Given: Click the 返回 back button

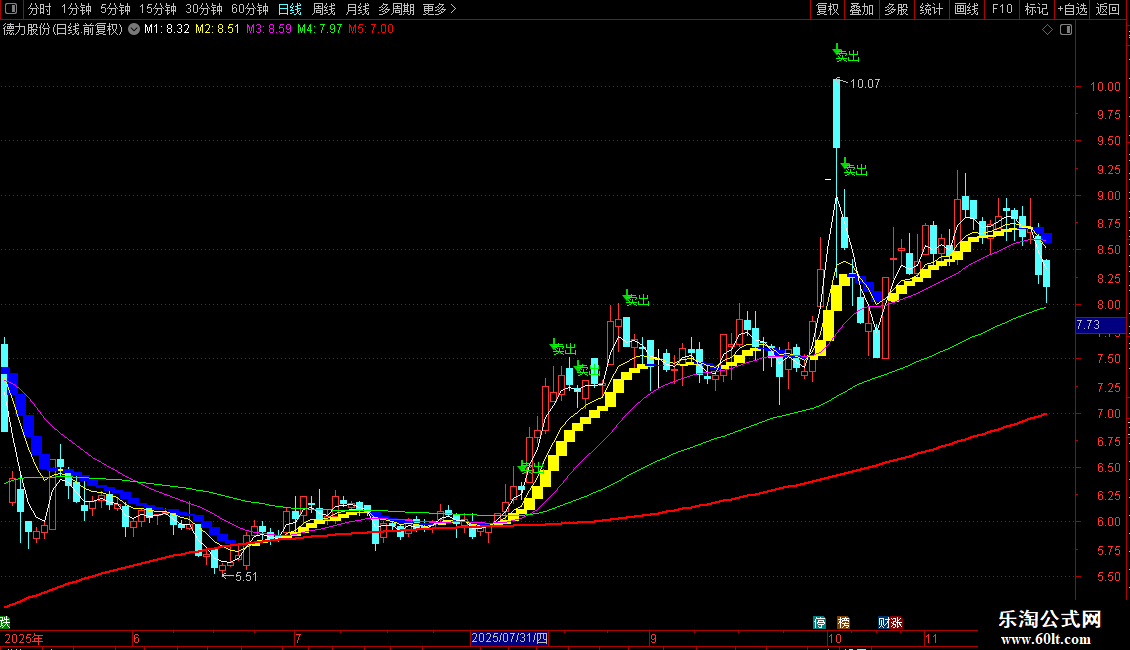Looking at the screenshot, I should 1108,9.
